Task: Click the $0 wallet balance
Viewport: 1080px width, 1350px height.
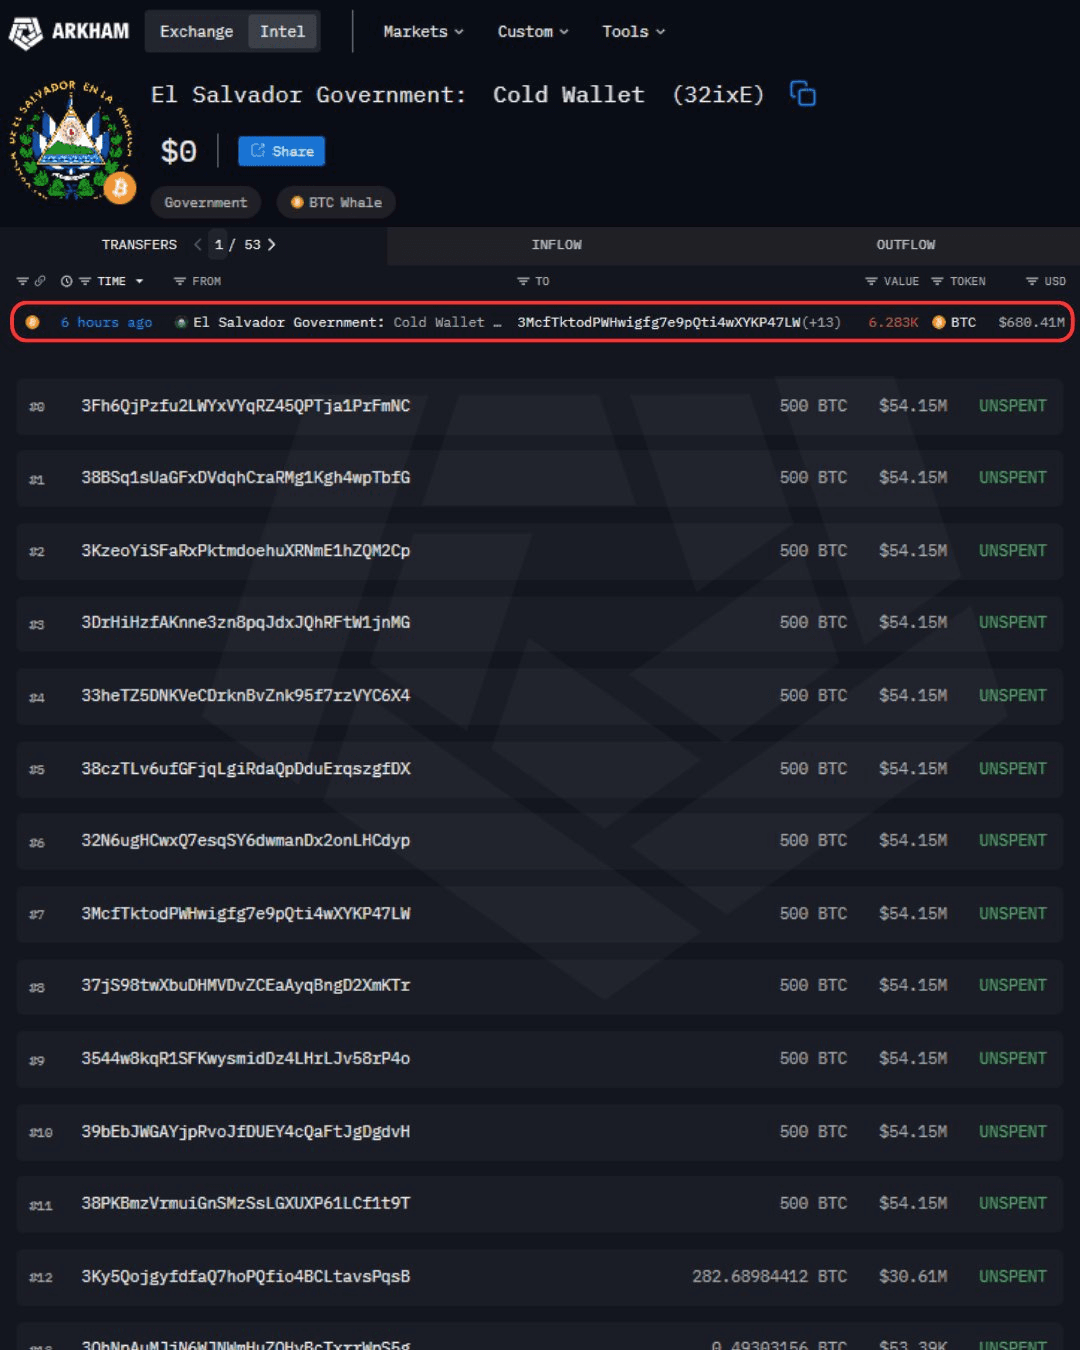Action: [x=179, y=151]
